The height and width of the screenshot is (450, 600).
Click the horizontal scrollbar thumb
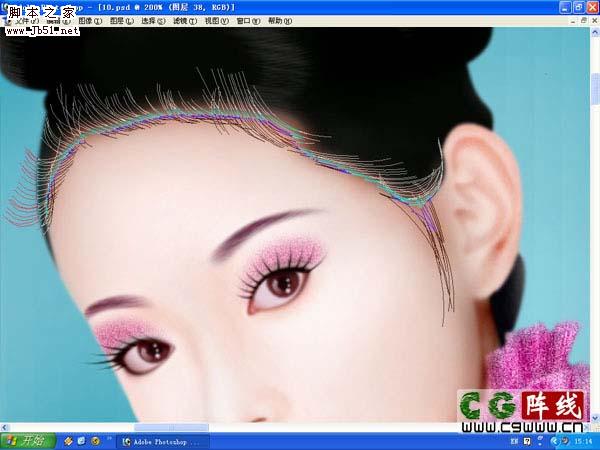click(171, 427)
